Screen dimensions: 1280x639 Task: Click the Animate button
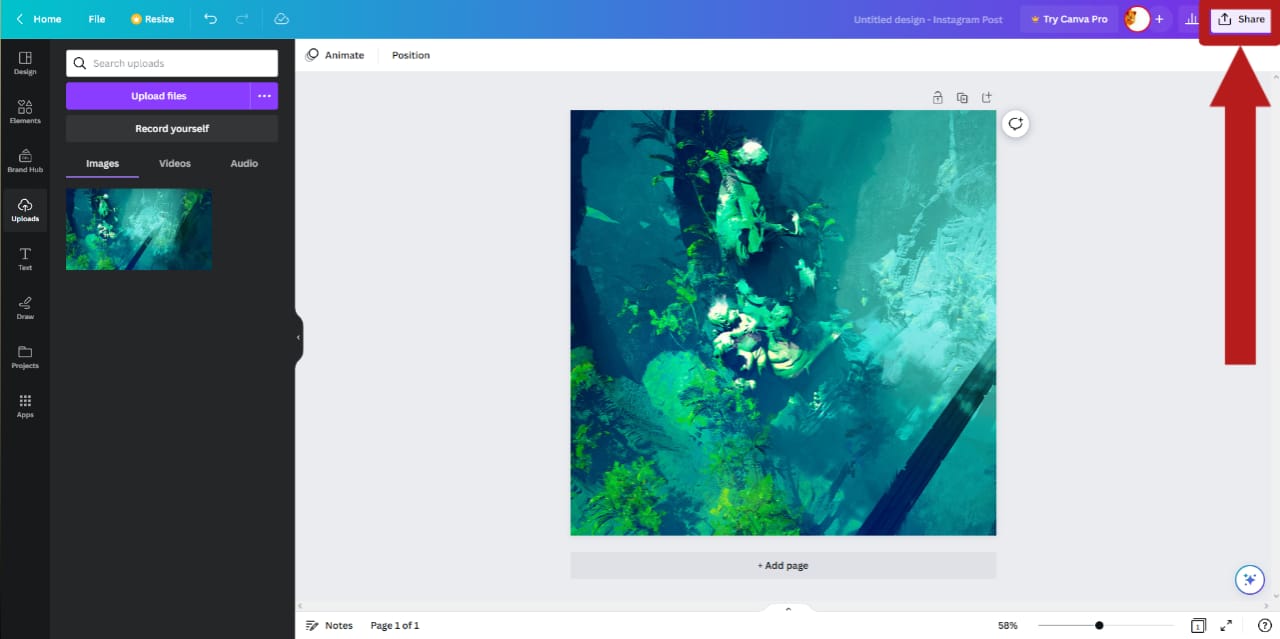pyautogui.click(x=335, y=55)
